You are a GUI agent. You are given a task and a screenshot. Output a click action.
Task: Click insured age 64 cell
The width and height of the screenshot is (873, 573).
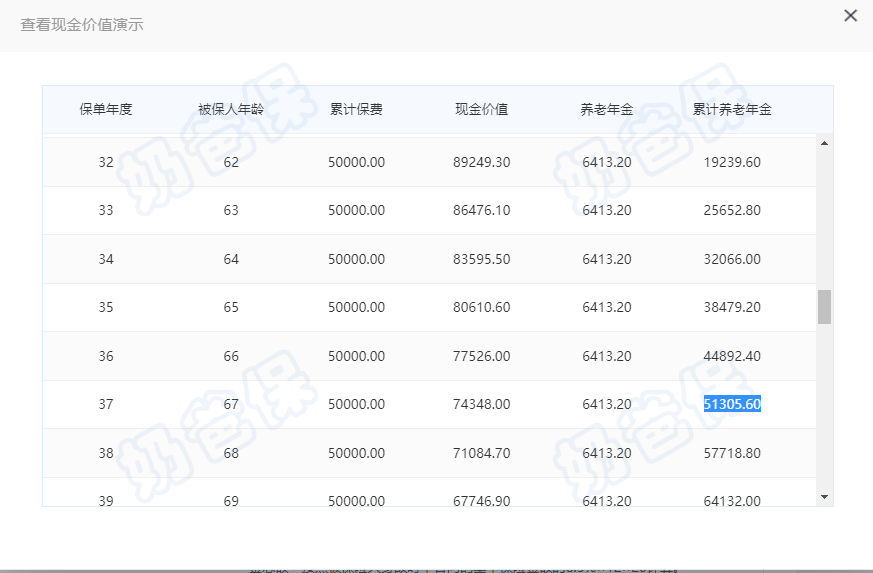[231, 259]
